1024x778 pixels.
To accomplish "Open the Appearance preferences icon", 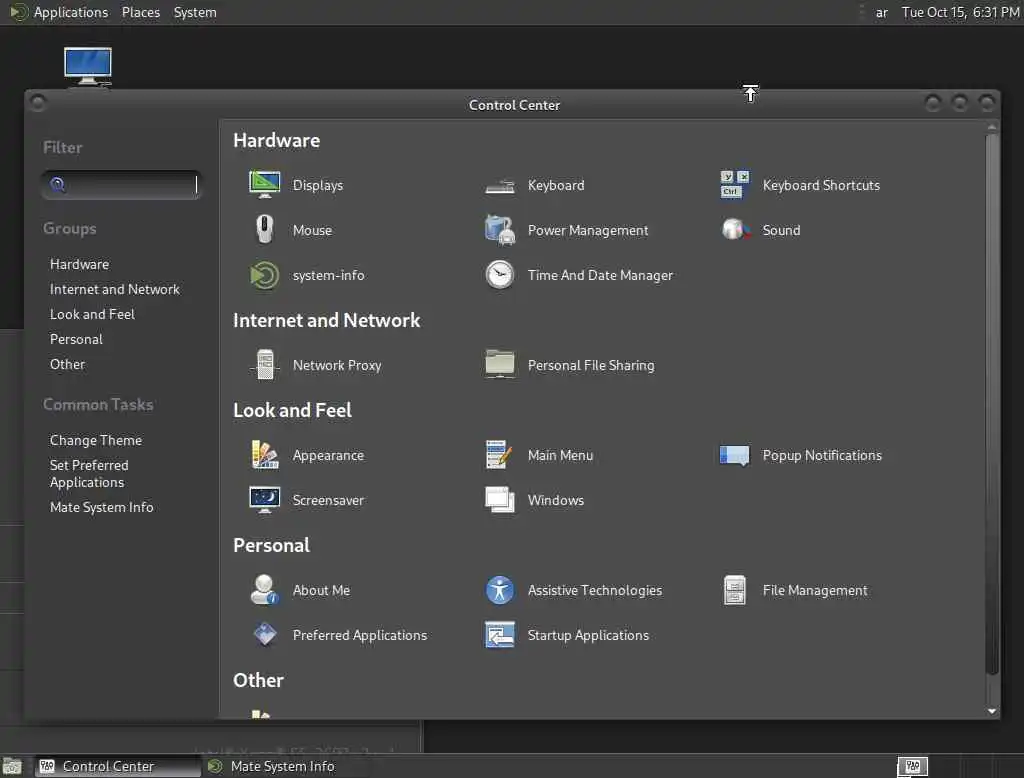I will [264, 455].
